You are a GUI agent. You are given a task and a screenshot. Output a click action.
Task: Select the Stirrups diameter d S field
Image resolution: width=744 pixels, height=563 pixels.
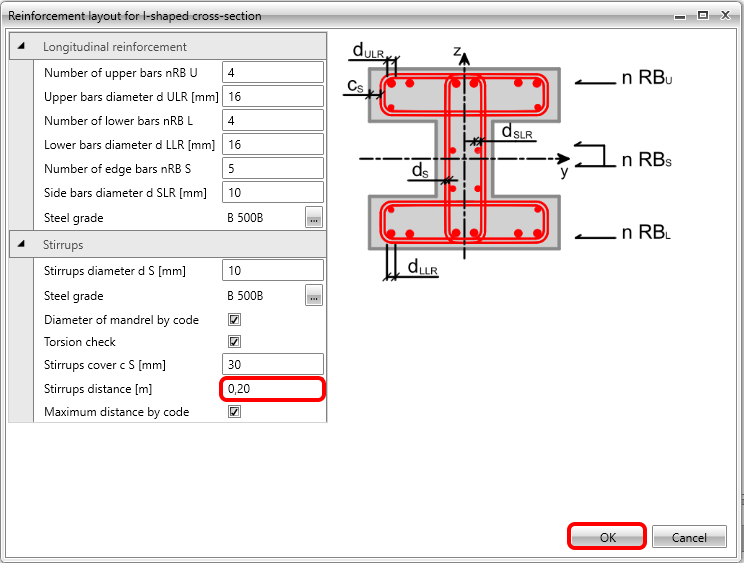[273, 270]
